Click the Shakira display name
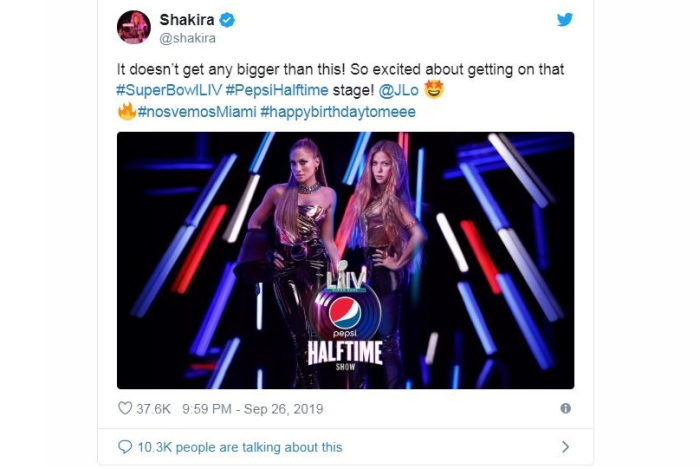The image size is (700, 469). [x=187, y=20]
